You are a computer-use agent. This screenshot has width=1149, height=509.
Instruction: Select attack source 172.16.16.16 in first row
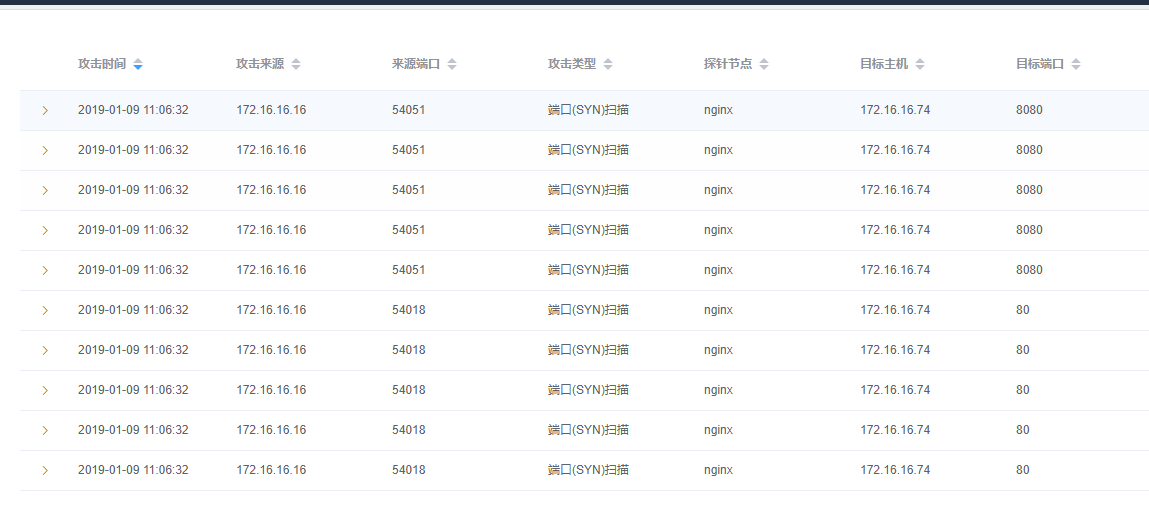pos(271,110)
